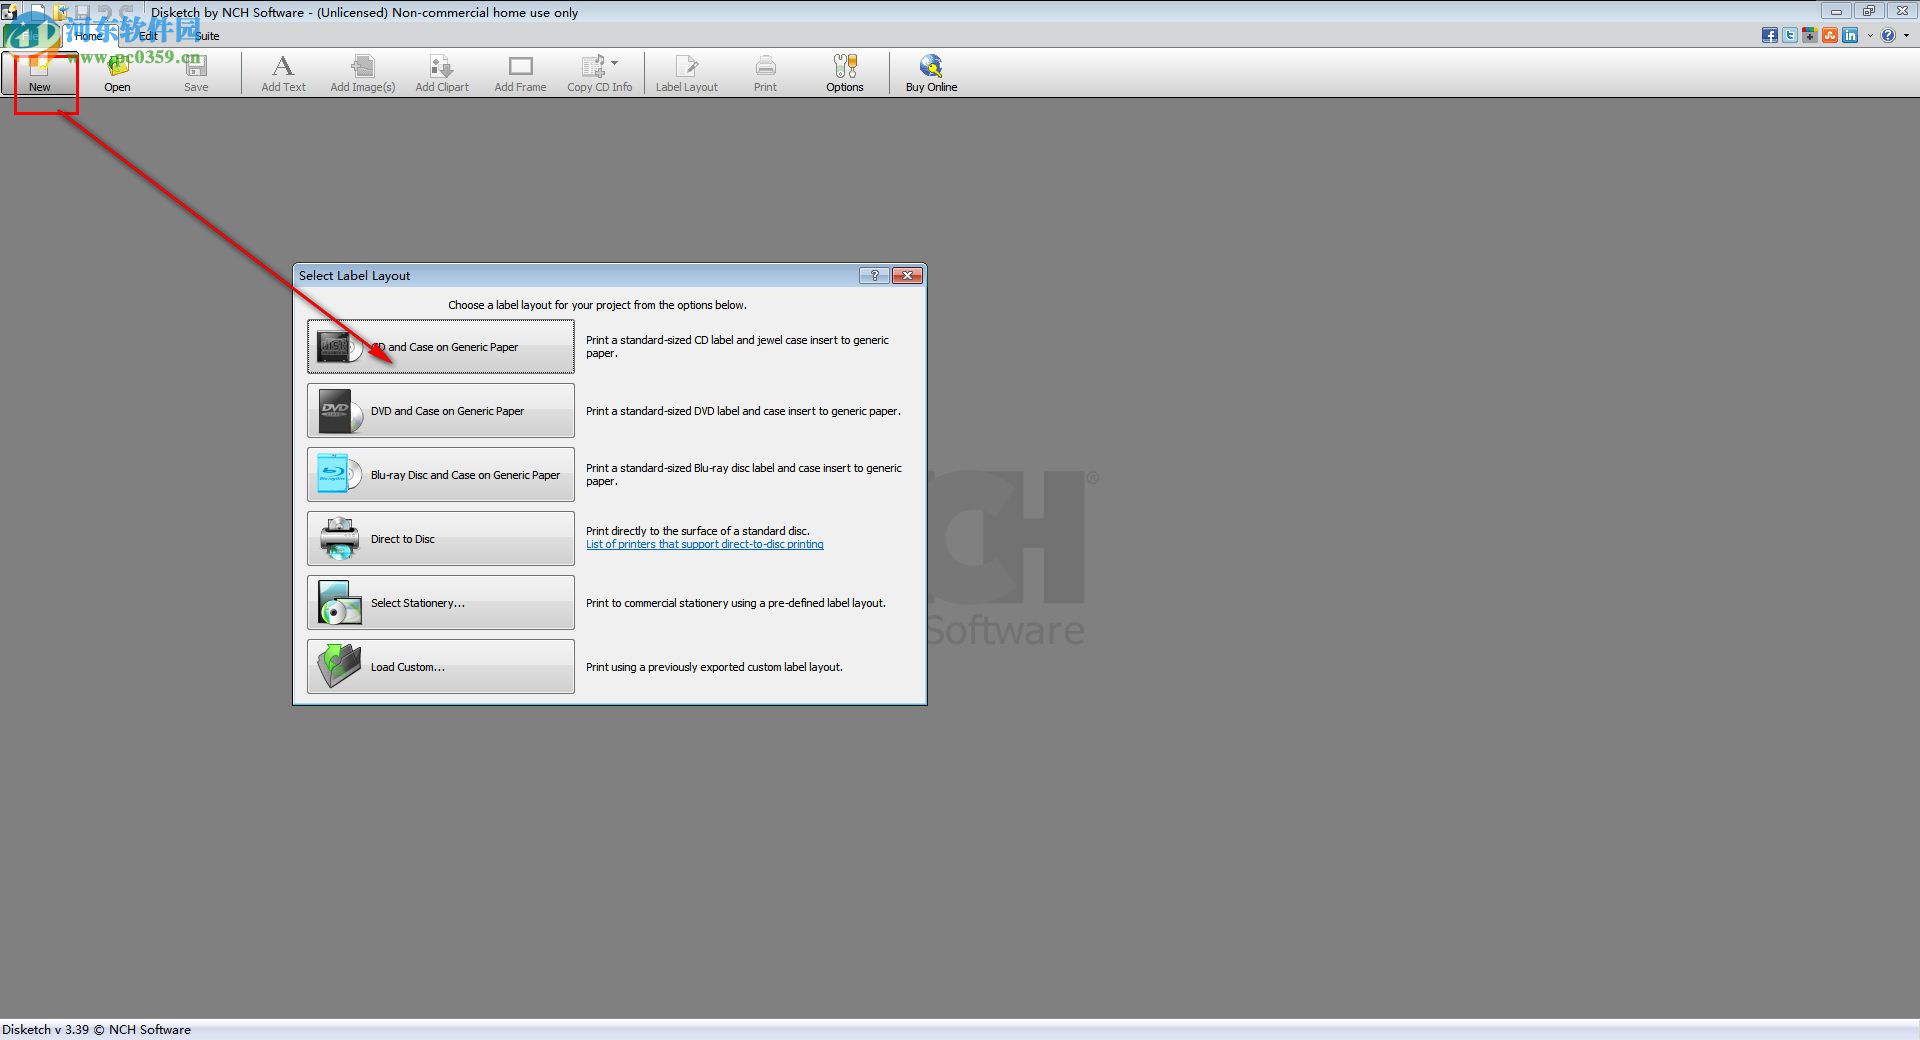Click the Buy Online icon
This screenshot has width=1920, height=1040.
pos(931,66)
